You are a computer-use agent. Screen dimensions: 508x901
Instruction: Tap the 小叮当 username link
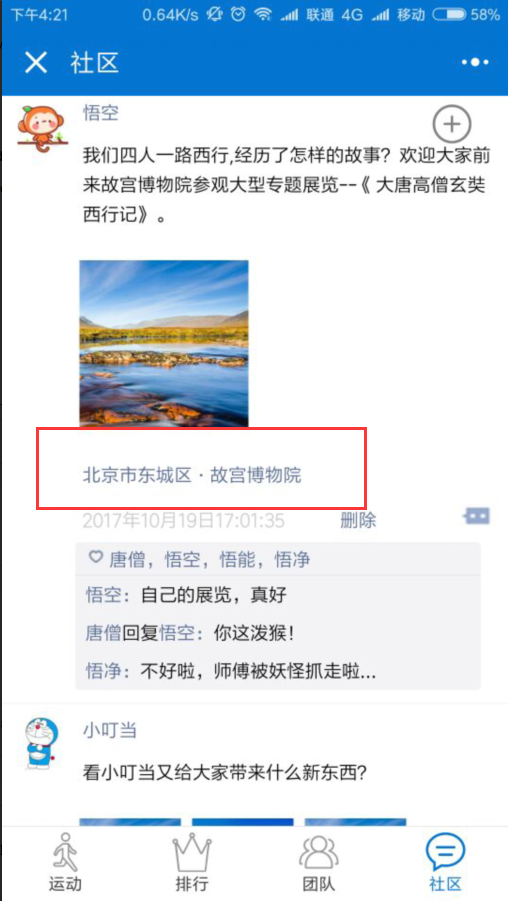pyautogui.click(x=110, y=731)
